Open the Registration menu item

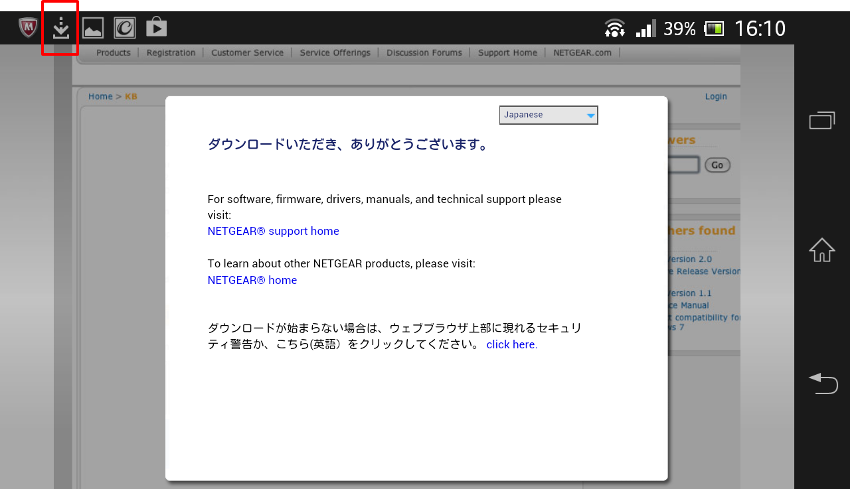click(x=171, y=53)
